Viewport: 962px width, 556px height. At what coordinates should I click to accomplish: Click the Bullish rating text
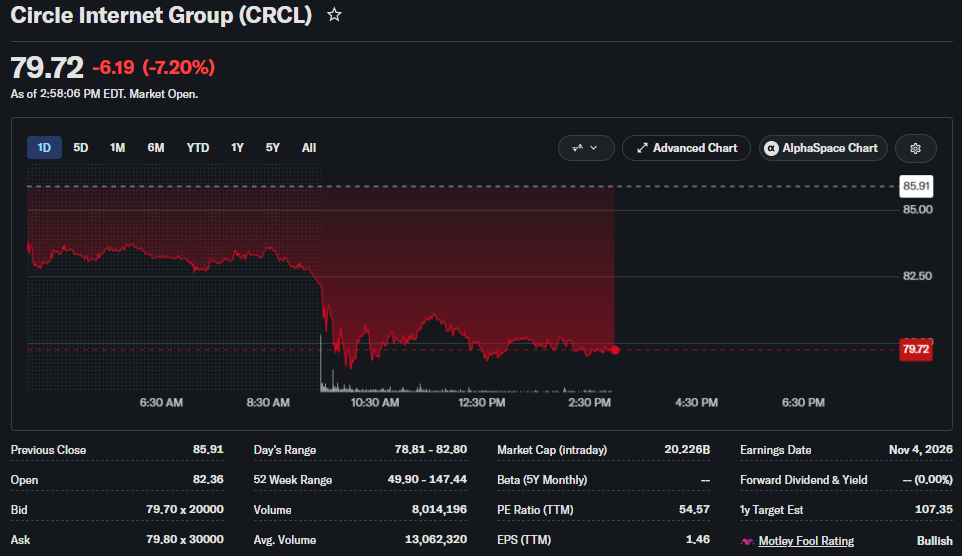coord(934,541)
